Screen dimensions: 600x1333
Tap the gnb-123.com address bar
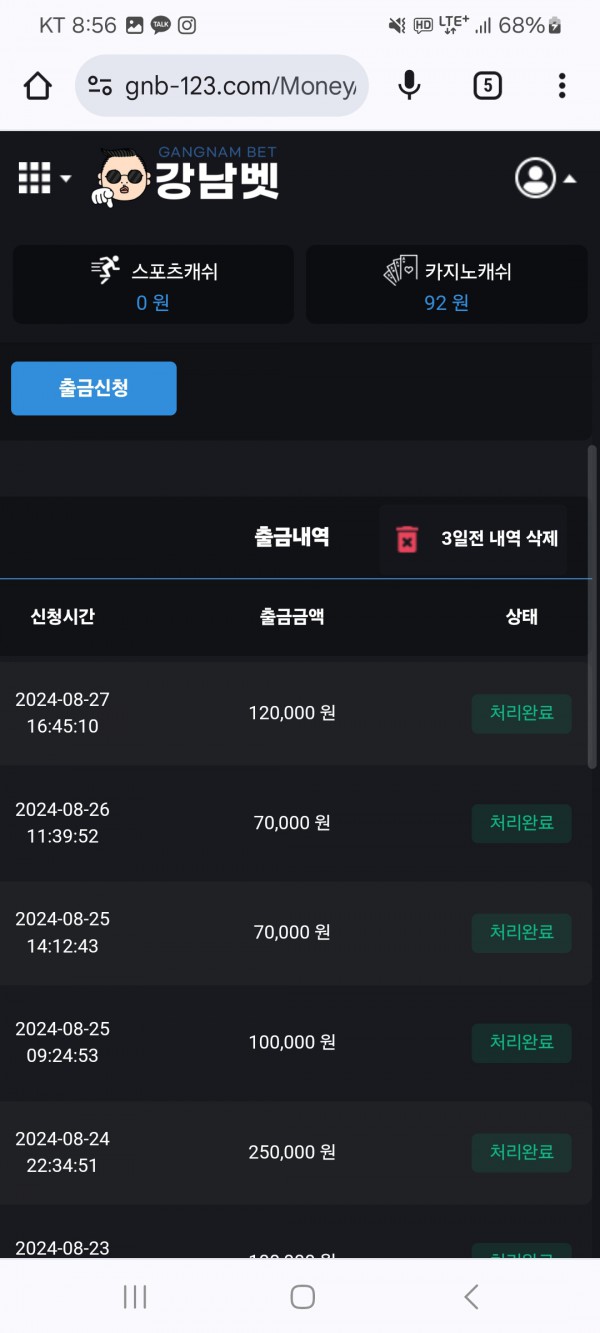tap(240, 86)
